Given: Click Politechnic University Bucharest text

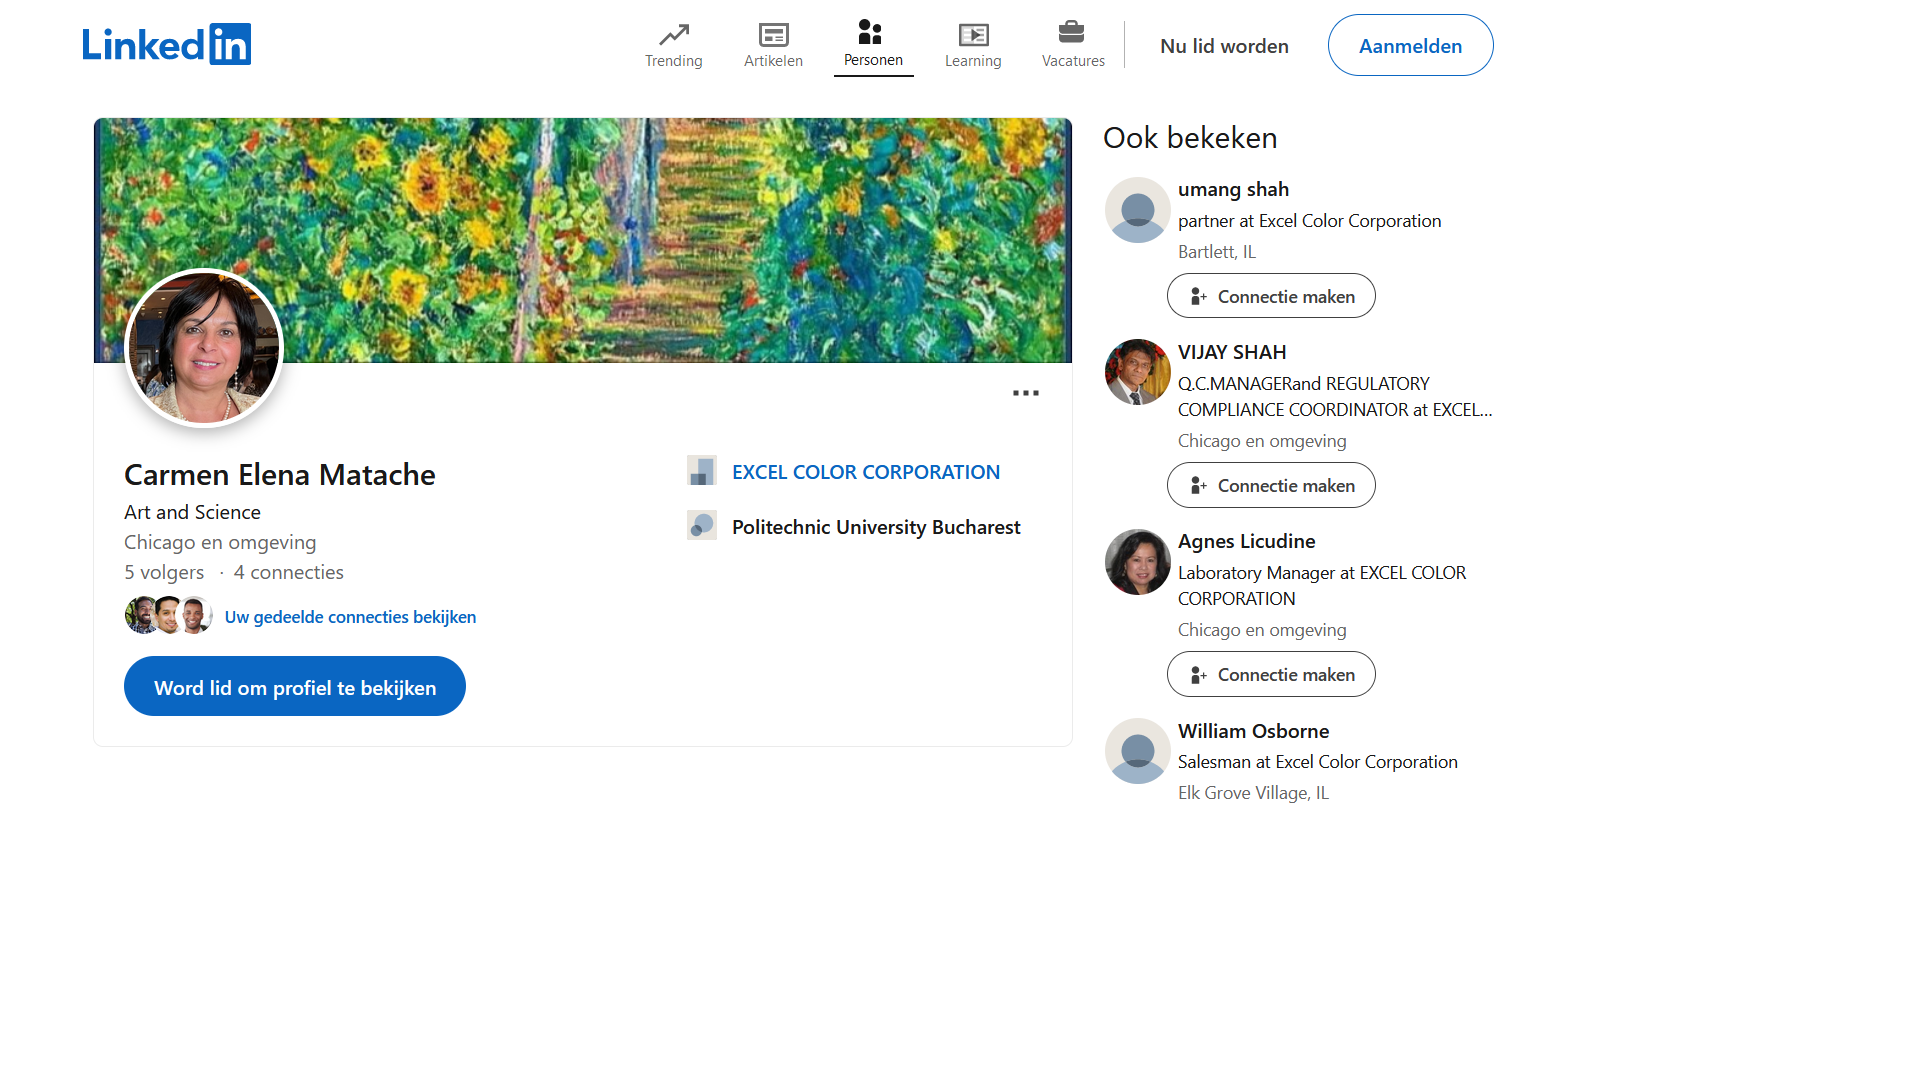Looking at the screenshot, I should (x=876, y=527).
